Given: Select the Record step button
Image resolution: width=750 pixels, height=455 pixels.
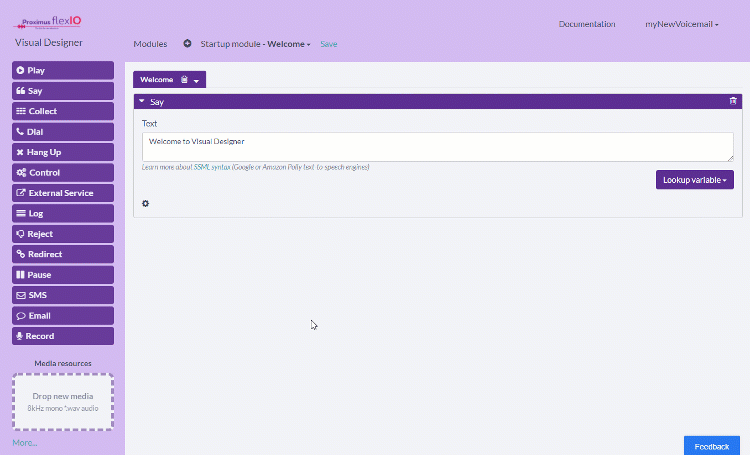Looking at the screenshot, I should coord(63,336).
